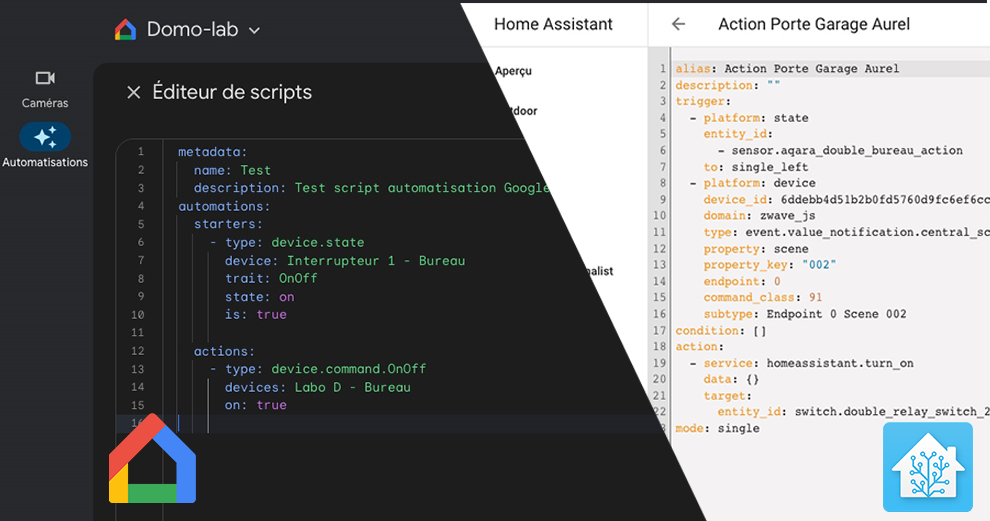Click the 'property: scene' line
This screenshot has height=521, width=990.
[756, 249]
